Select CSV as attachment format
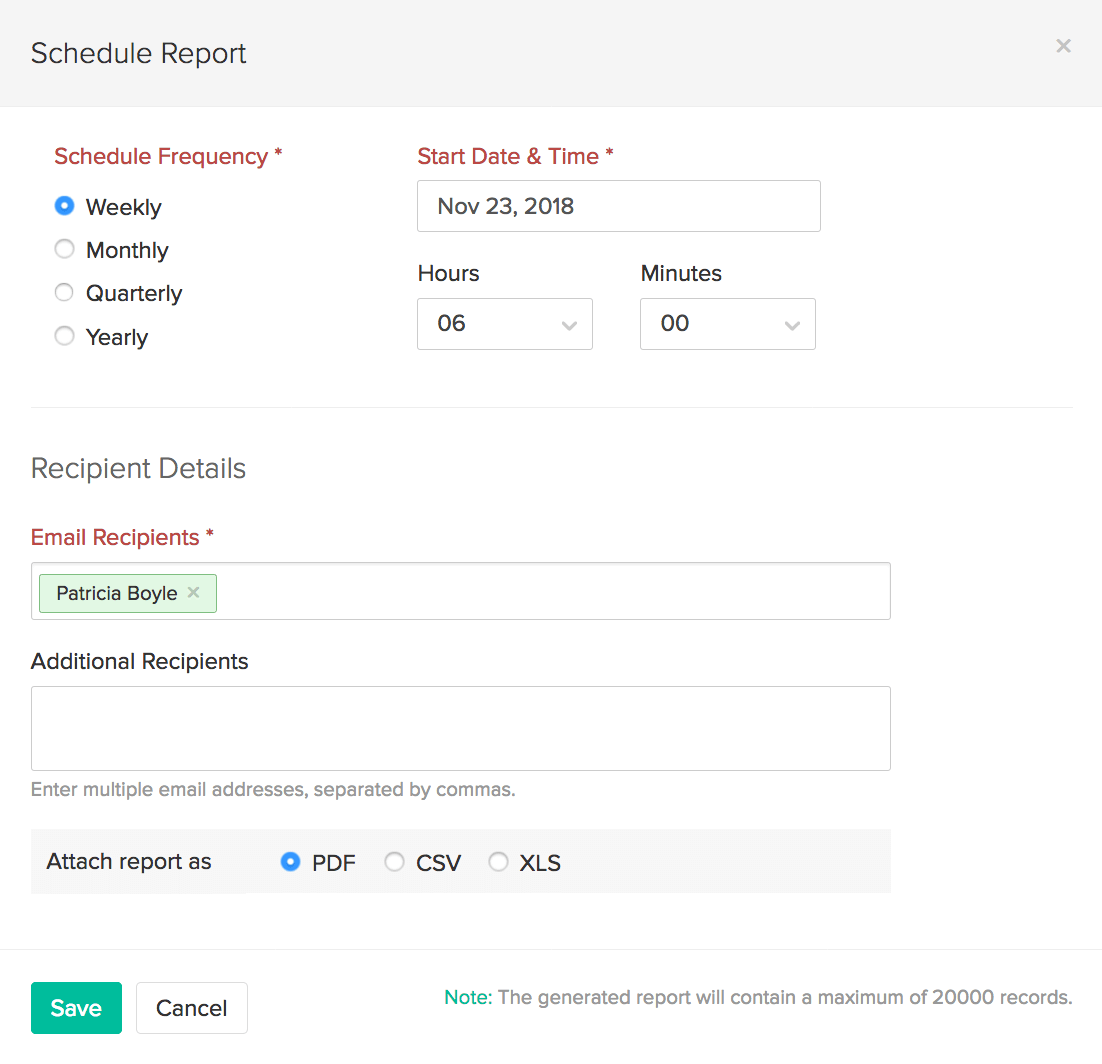 [395, 861]
